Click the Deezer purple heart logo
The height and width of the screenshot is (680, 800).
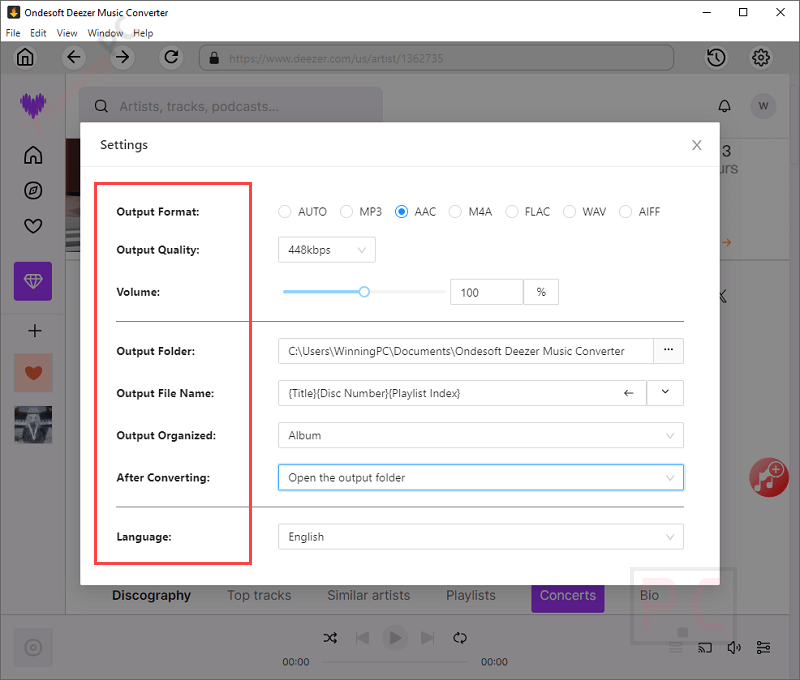click(x=33, y=106)
